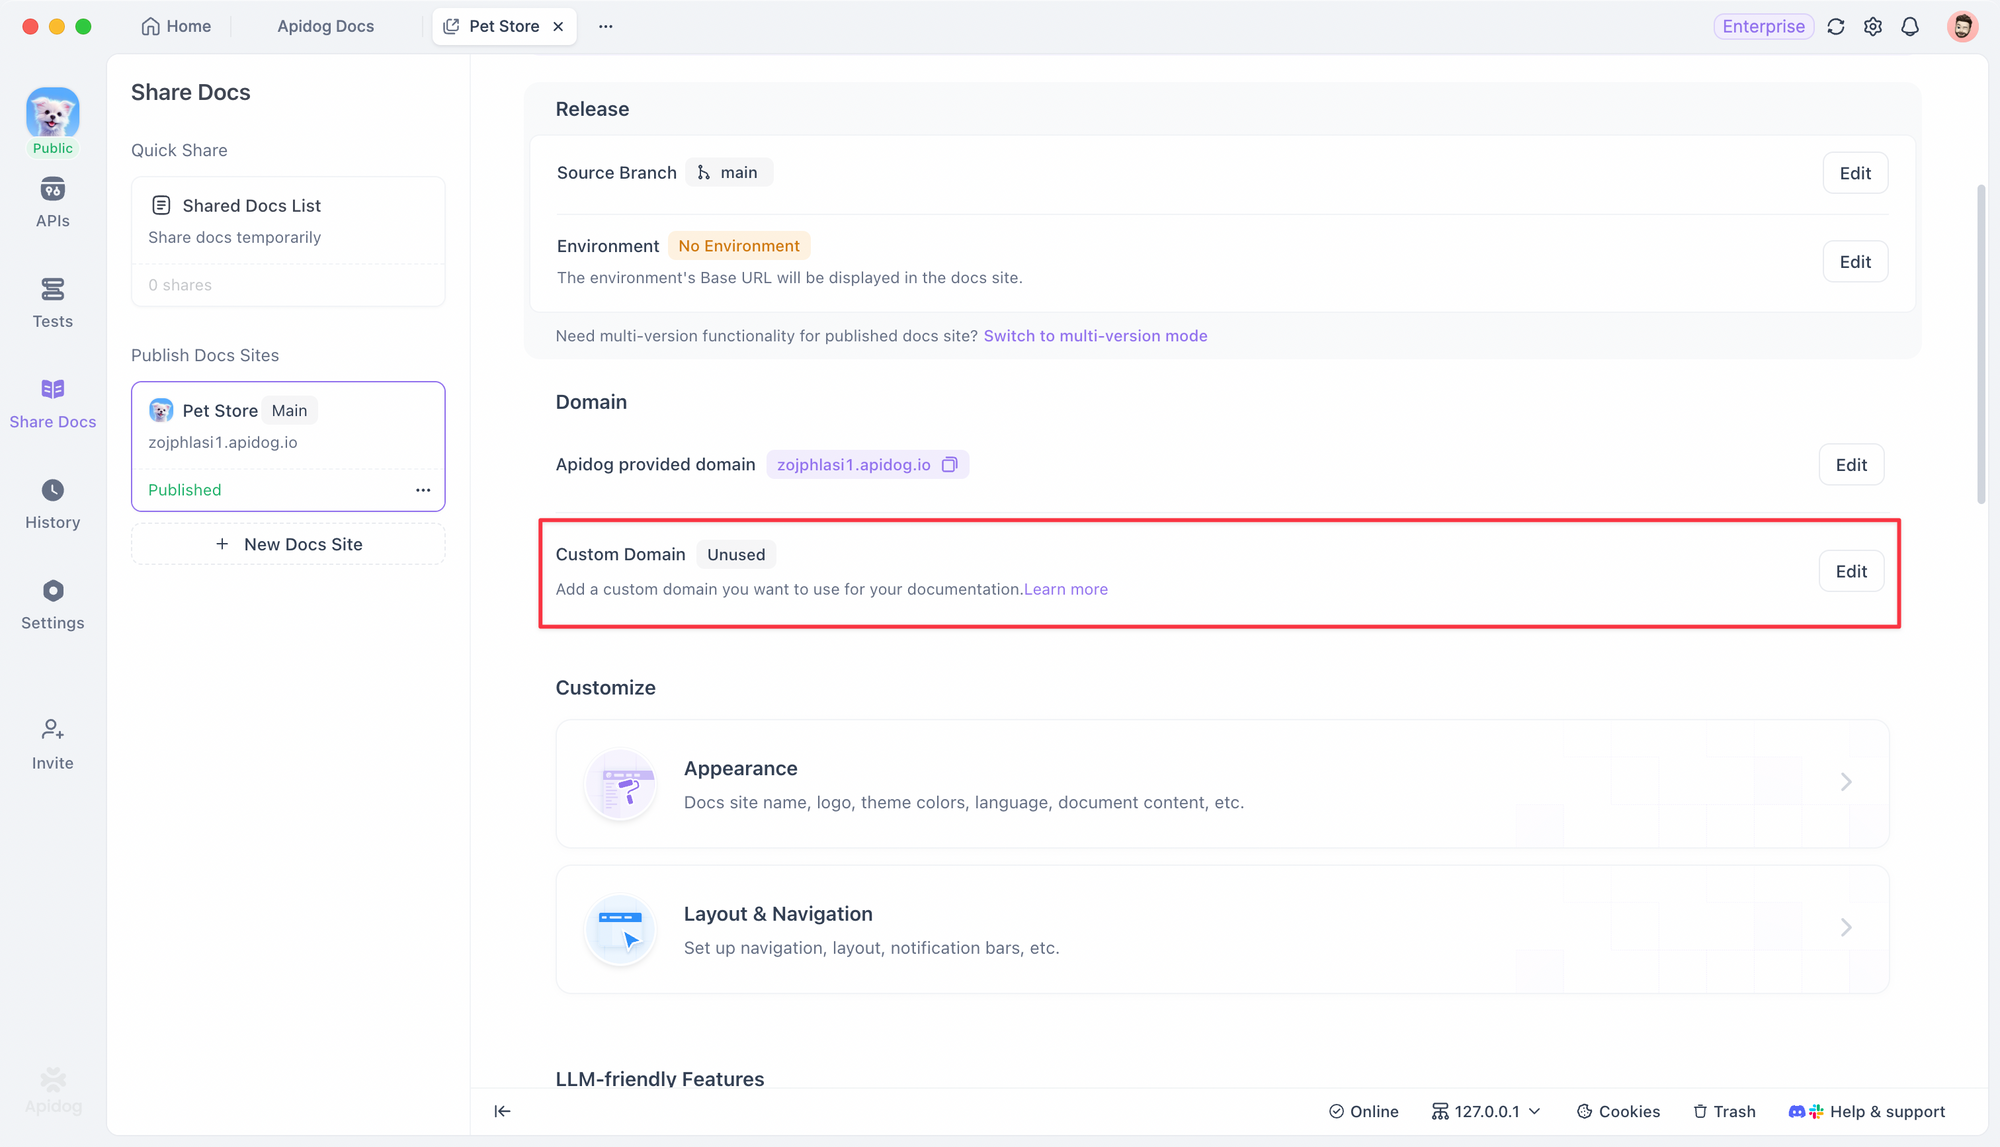The image size is (2000, 1147).
Task: Edit the Custom Domain setting
Action: 1850,571
